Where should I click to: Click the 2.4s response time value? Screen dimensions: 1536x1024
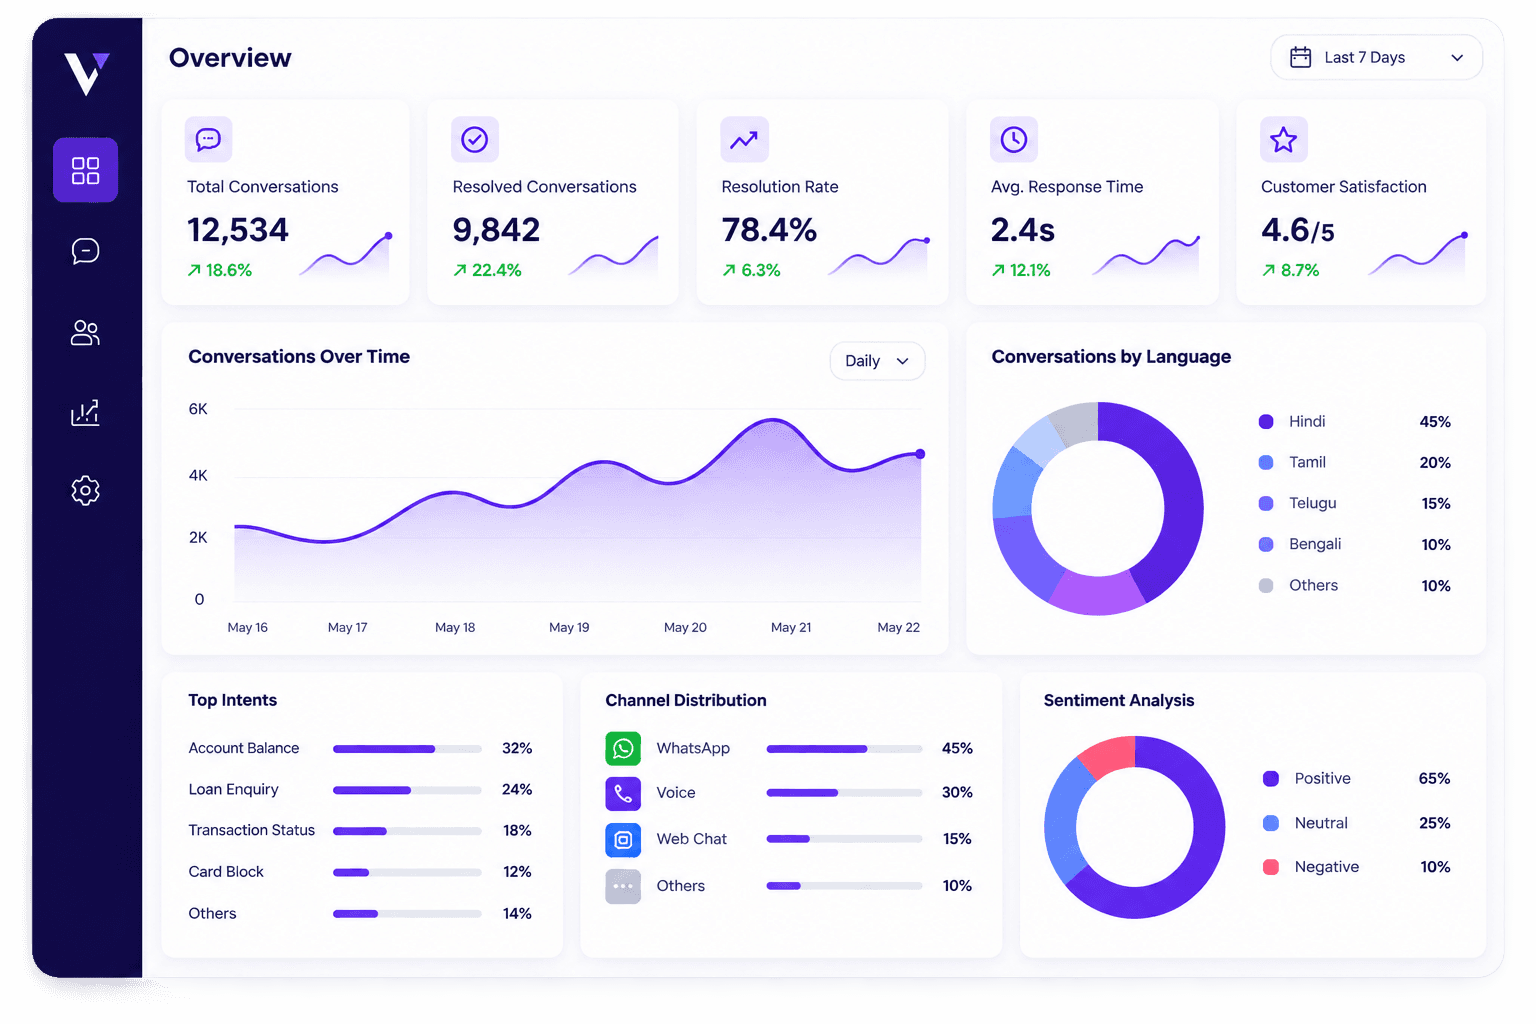pyautogui.click(x=1023, y=231)
